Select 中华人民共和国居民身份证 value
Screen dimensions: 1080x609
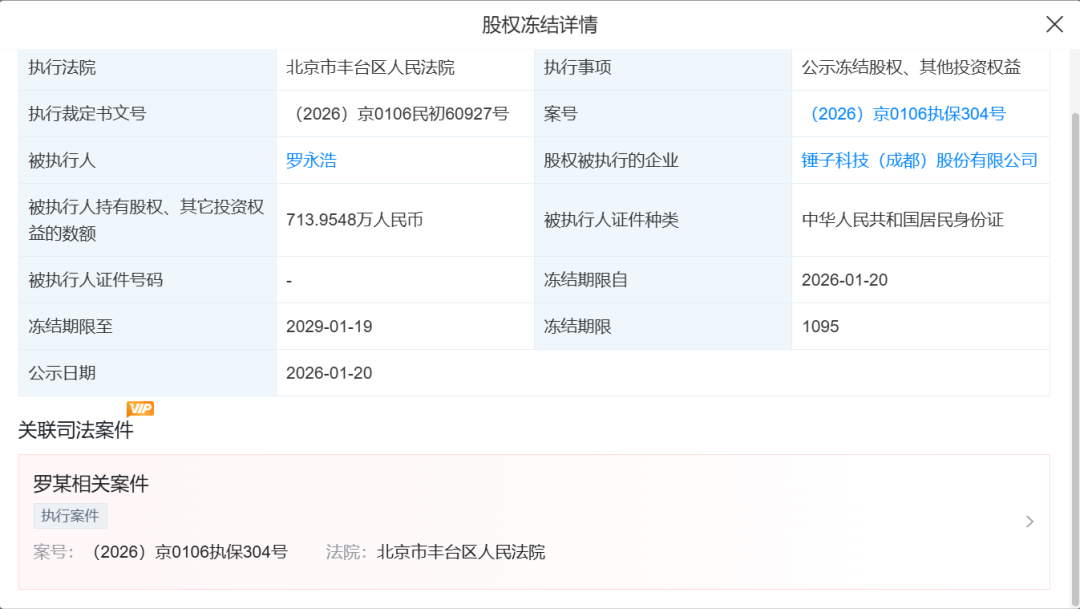(902, 220)
